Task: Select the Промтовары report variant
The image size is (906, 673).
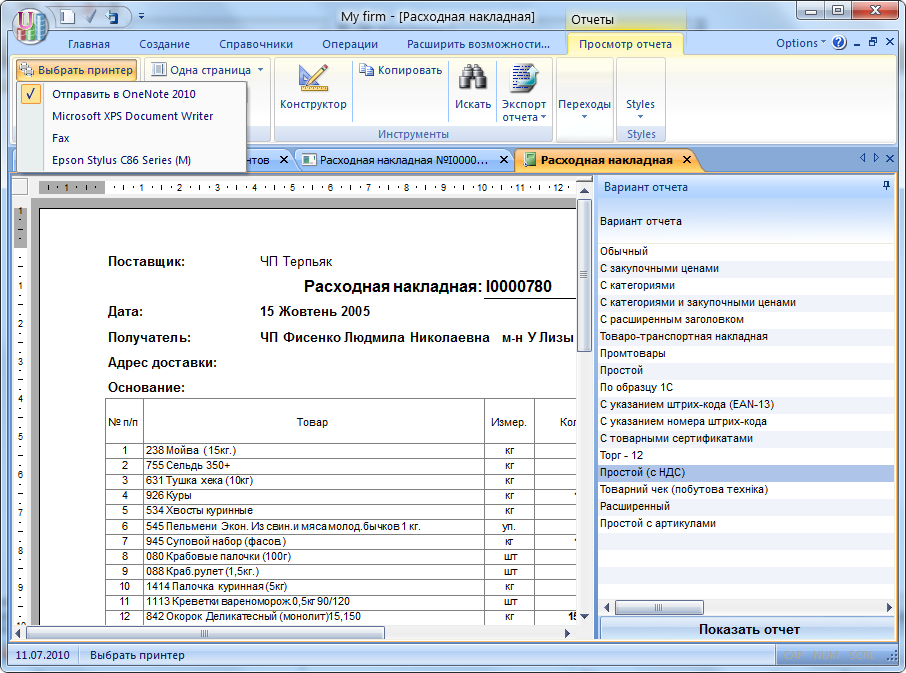Action: 745,353
